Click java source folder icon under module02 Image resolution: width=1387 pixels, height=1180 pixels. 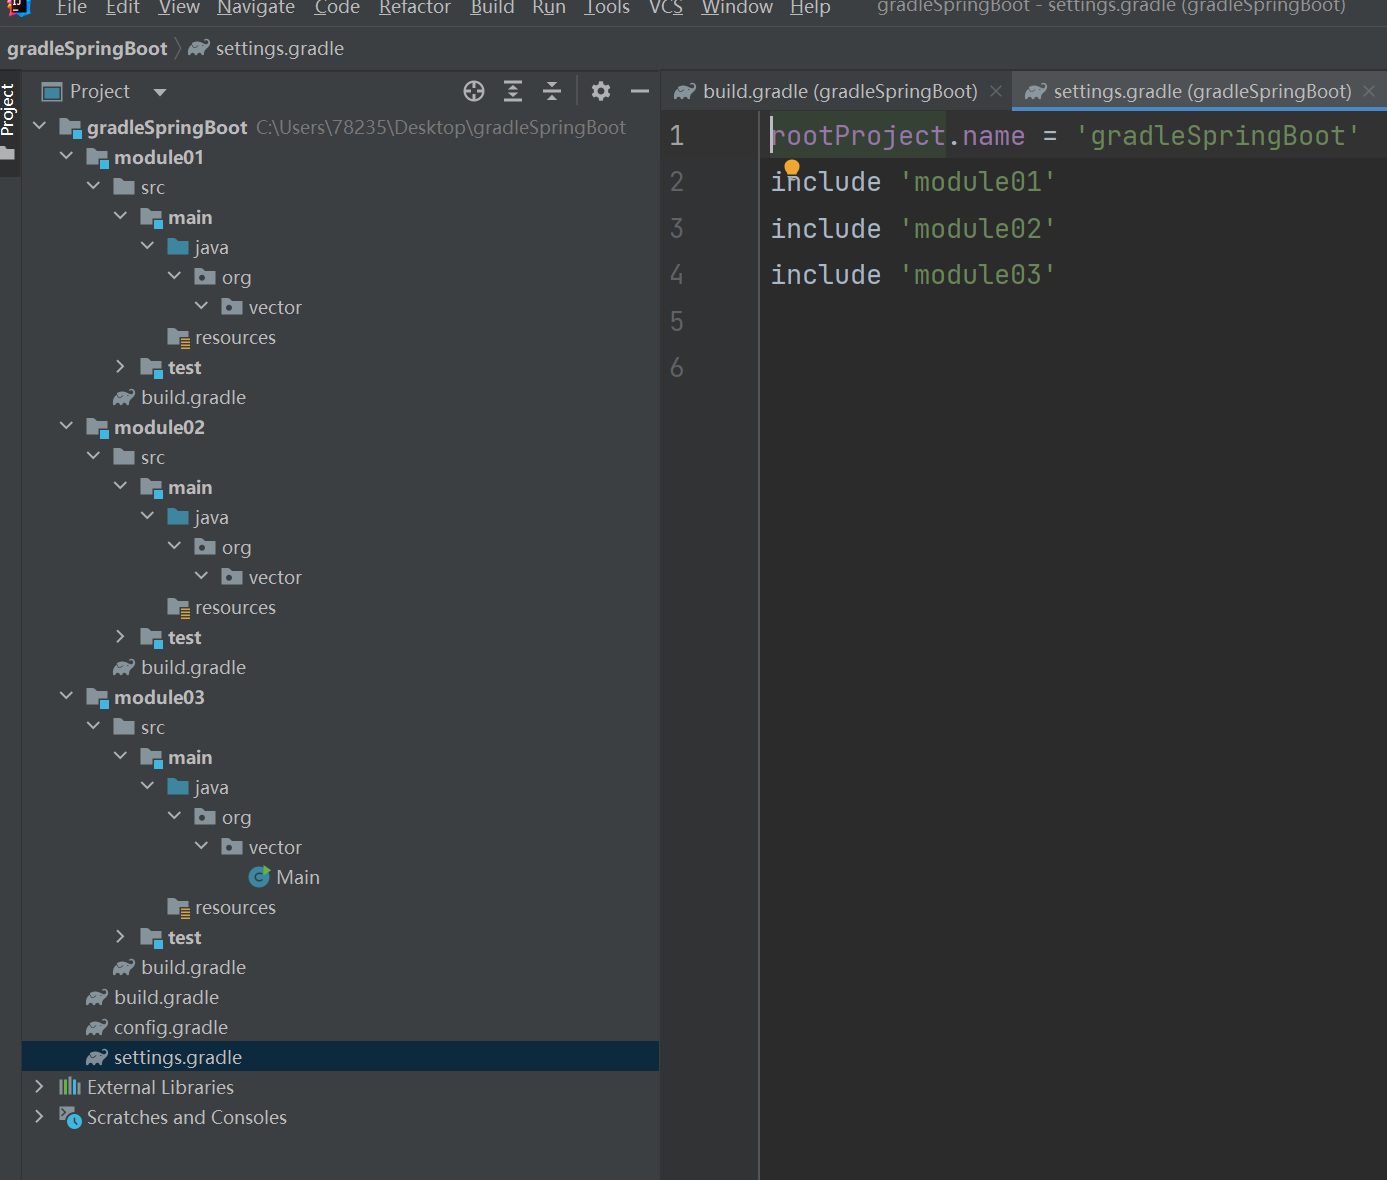click(x=178, y=517)
